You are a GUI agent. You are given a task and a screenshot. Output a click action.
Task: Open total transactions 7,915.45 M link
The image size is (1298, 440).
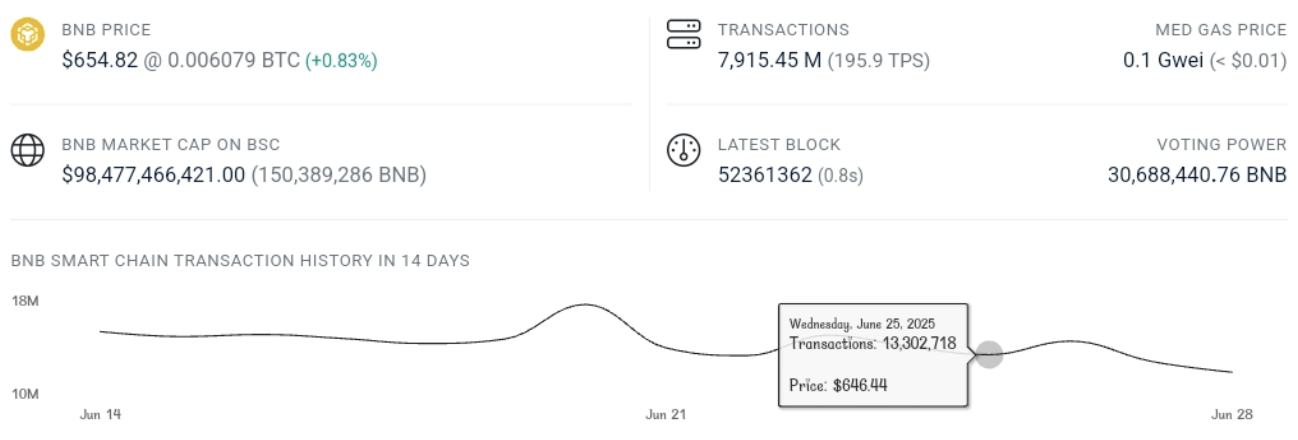(770, 60)
